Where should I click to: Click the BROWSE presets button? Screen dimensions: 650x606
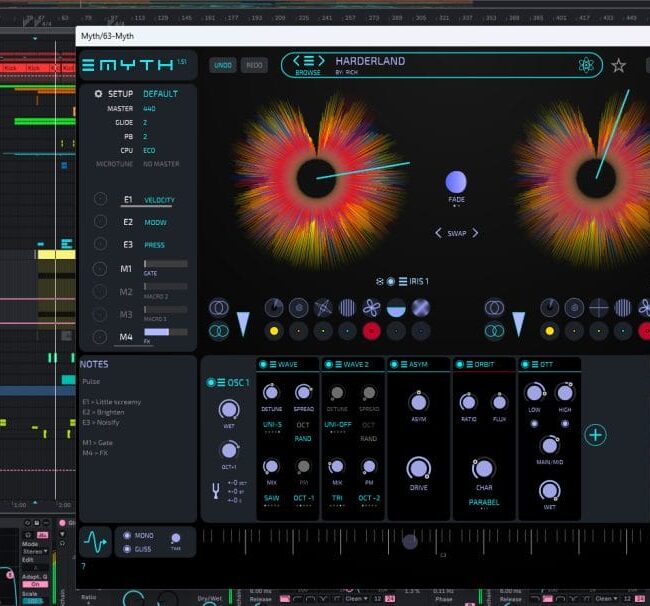[x=308, y=65]
